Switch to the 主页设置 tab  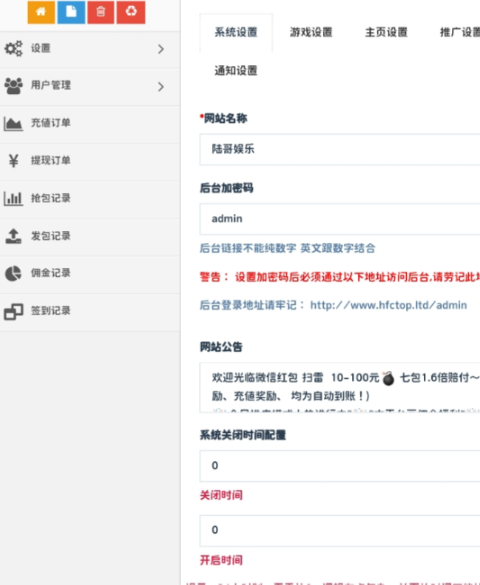pos(386,32)
